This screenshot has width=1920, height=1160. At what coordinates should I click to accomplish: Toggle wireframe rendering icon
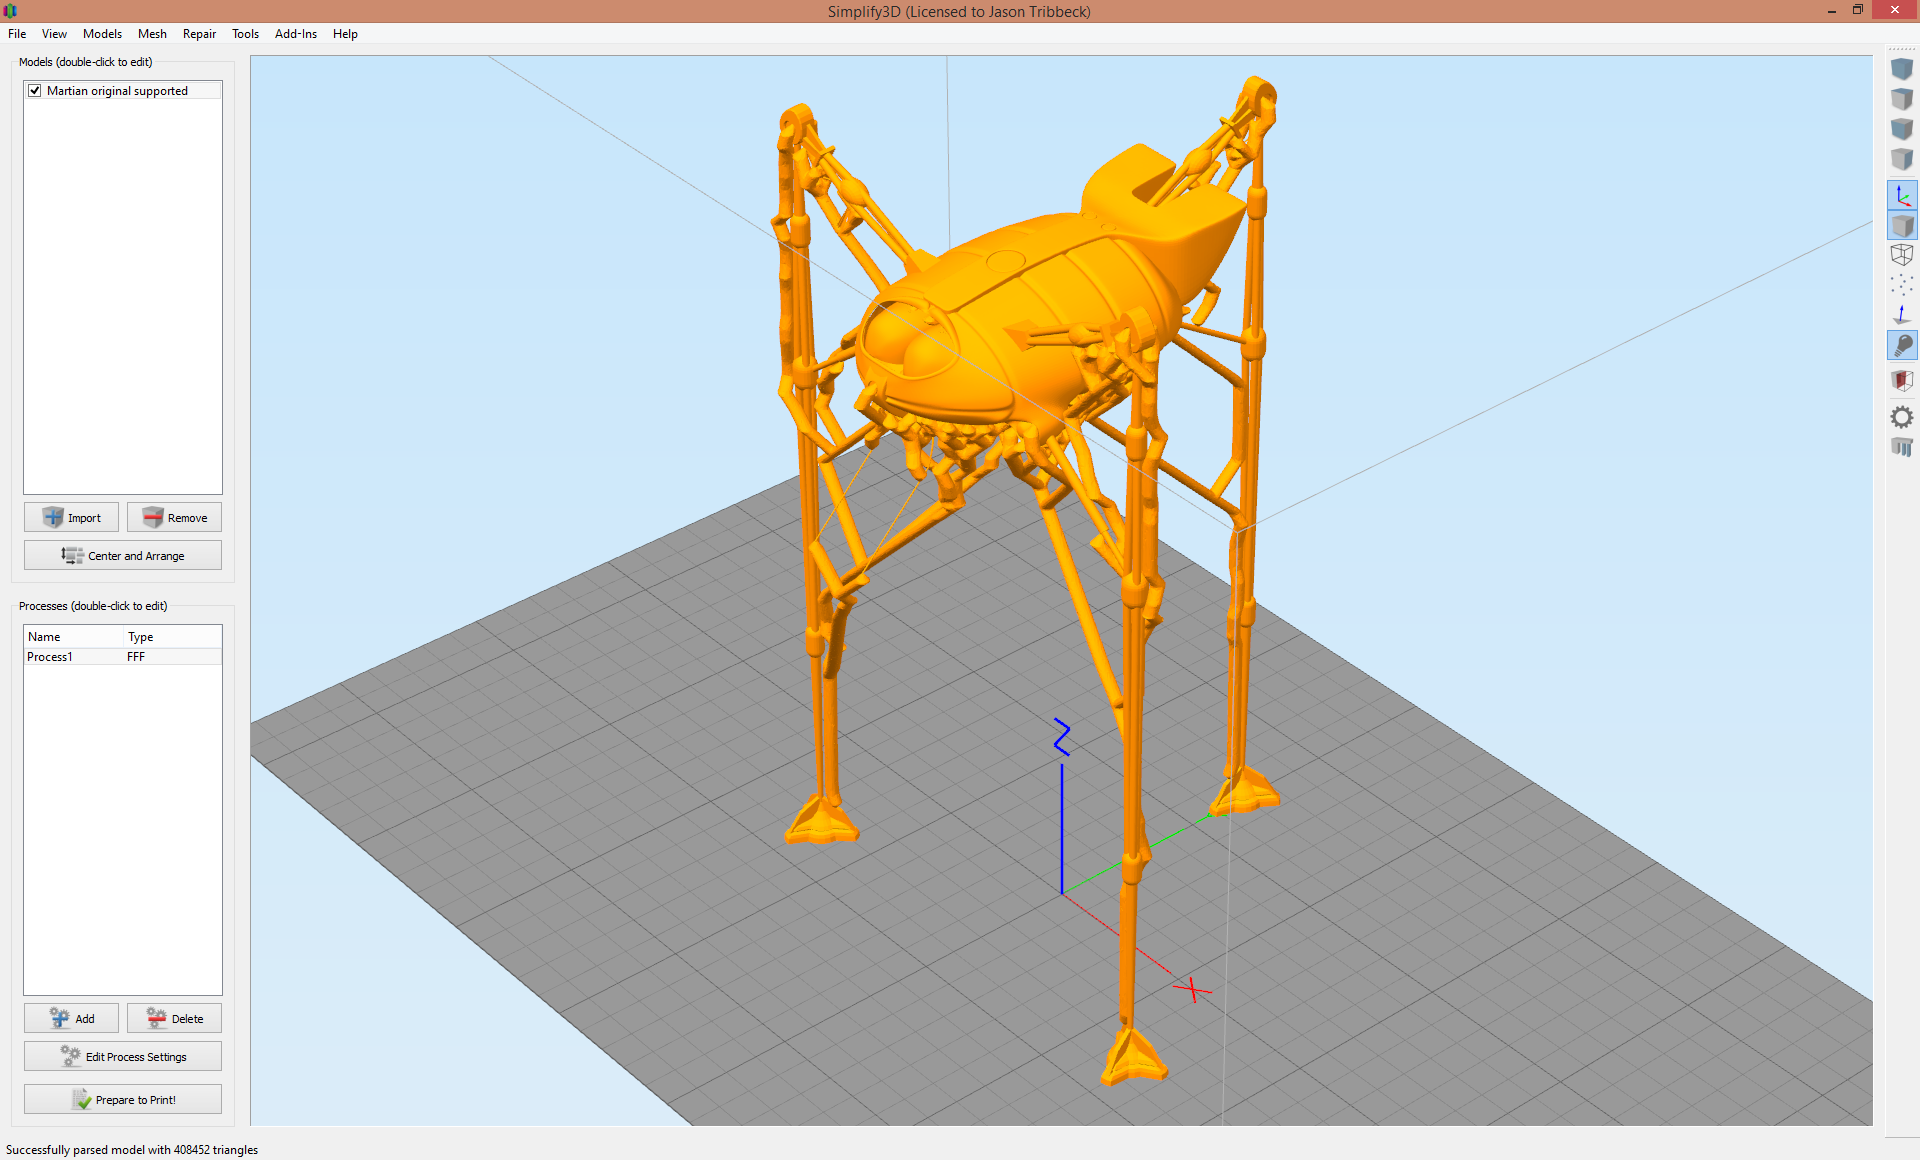1901,255
